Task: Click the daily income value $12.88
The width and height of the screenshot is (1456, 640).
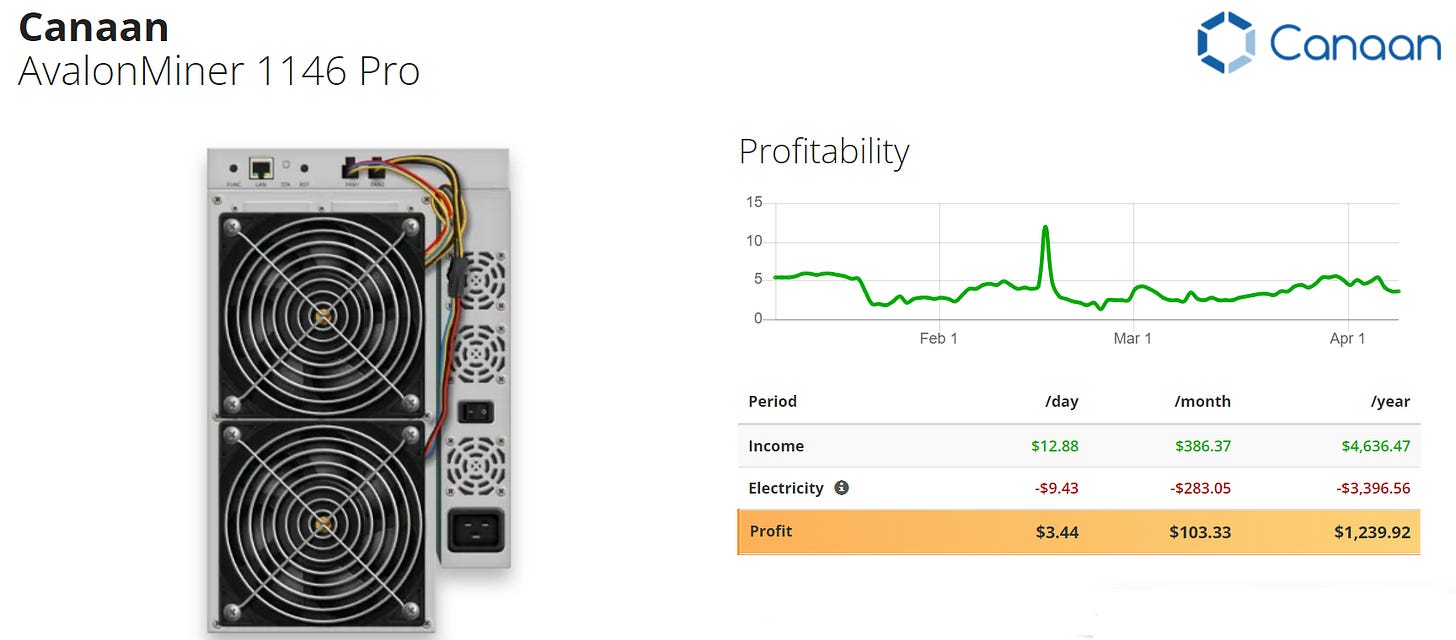Action: tap(1057, 446)
